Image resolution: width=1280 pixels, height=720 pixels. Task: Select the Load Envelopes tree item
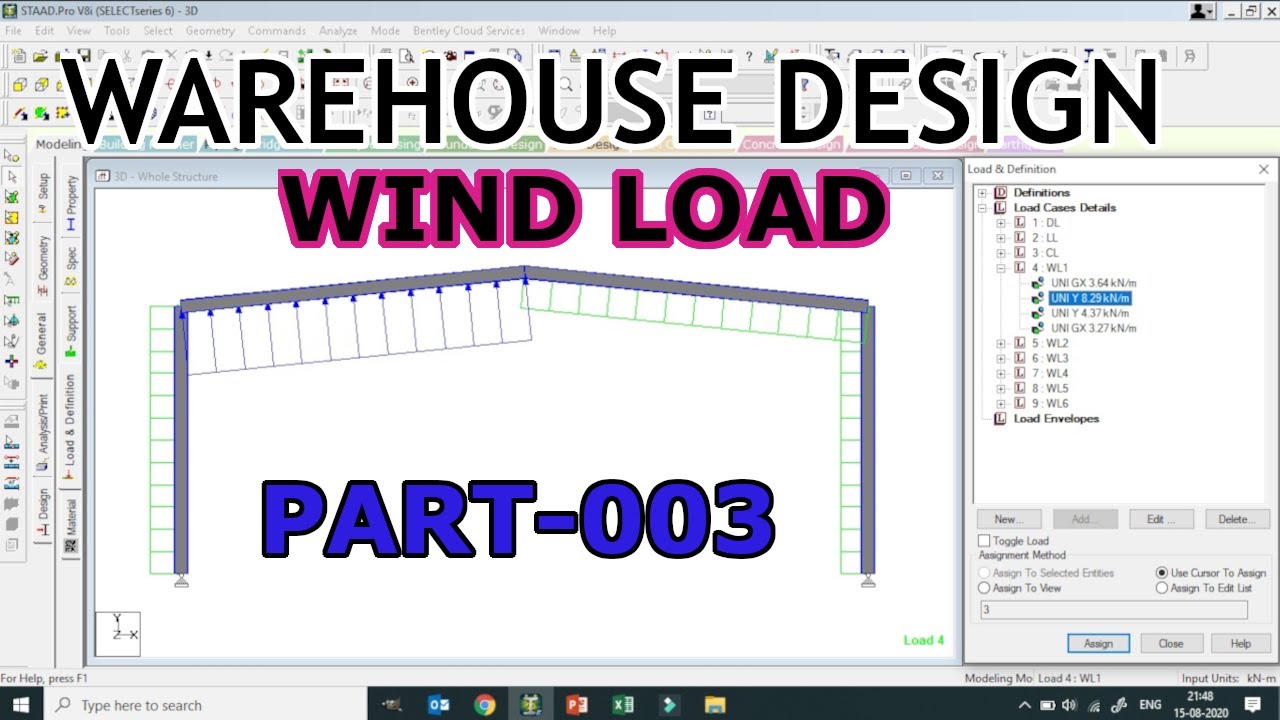(1056, 419)
